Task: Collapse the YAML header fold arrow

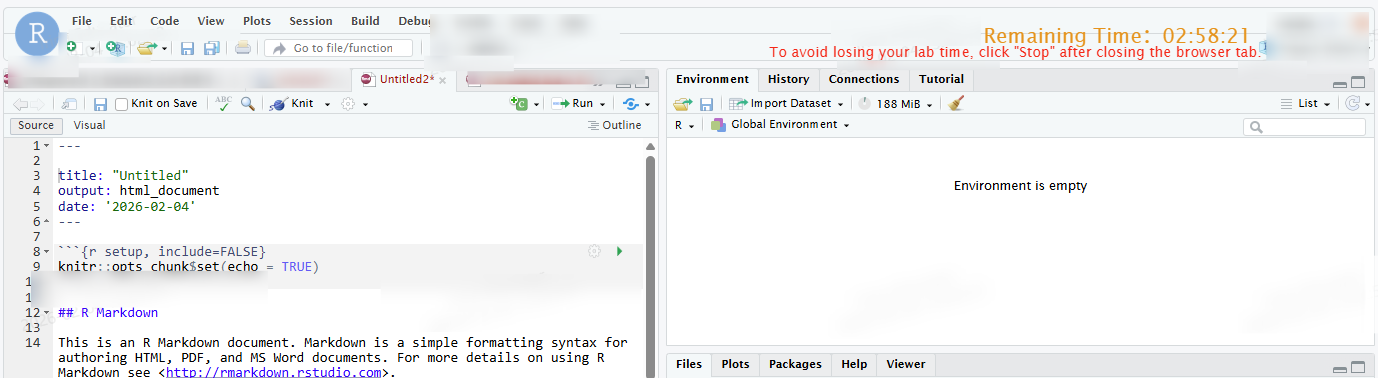Action: 46,147
